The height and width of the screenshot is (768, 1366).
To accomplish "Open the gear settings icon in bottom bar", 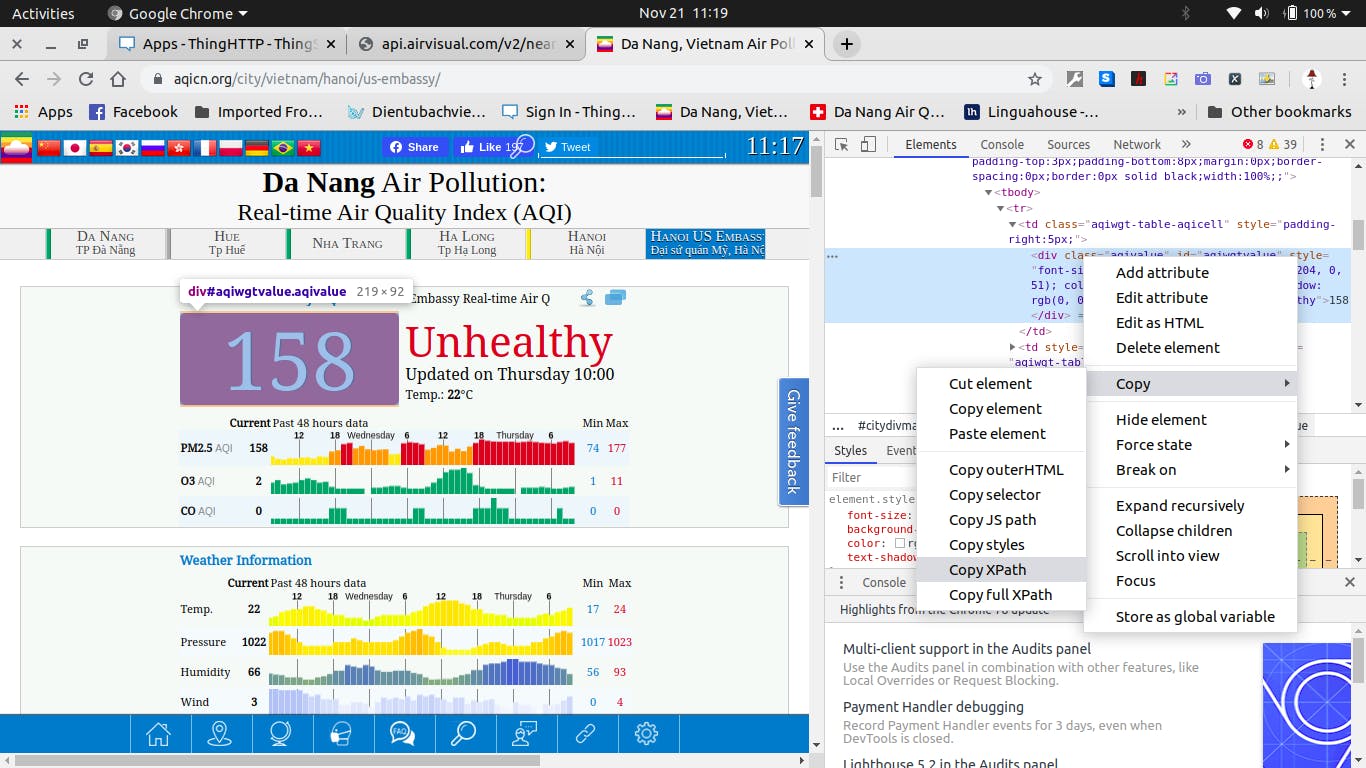I will [646, 734].
